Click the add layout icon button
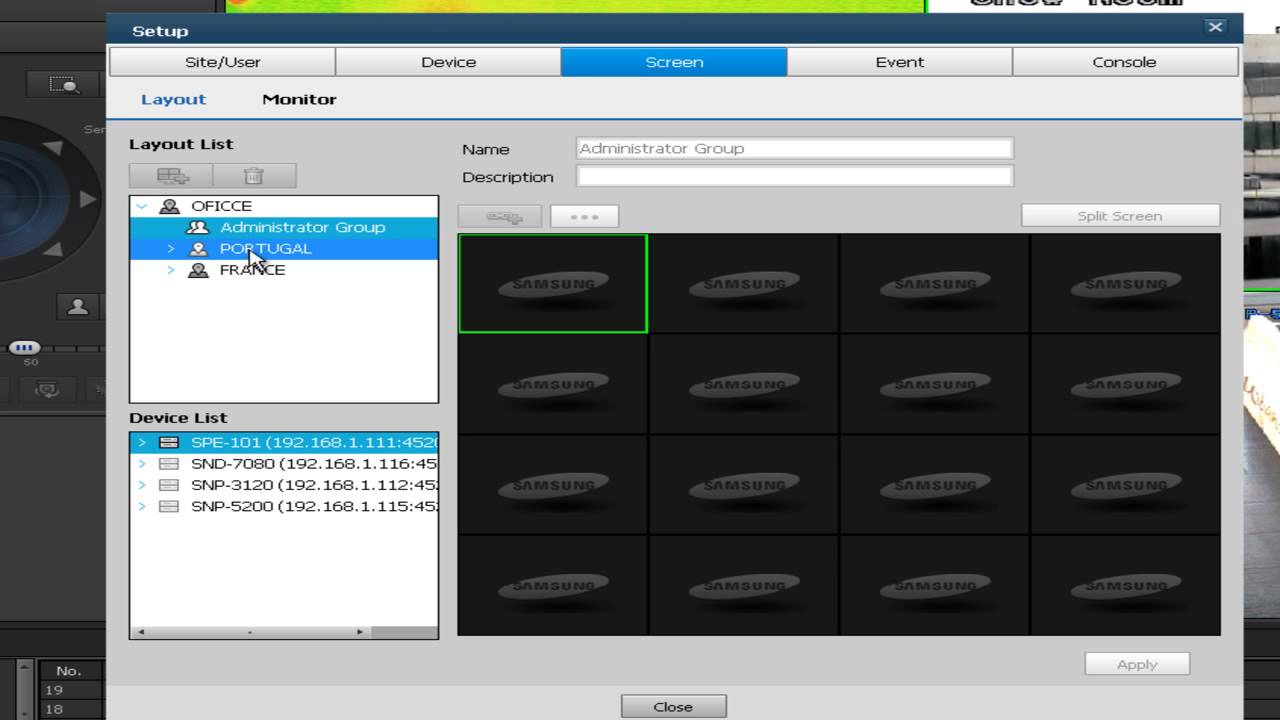Screen dimensions: 1280x720 (x=171, y=176)
